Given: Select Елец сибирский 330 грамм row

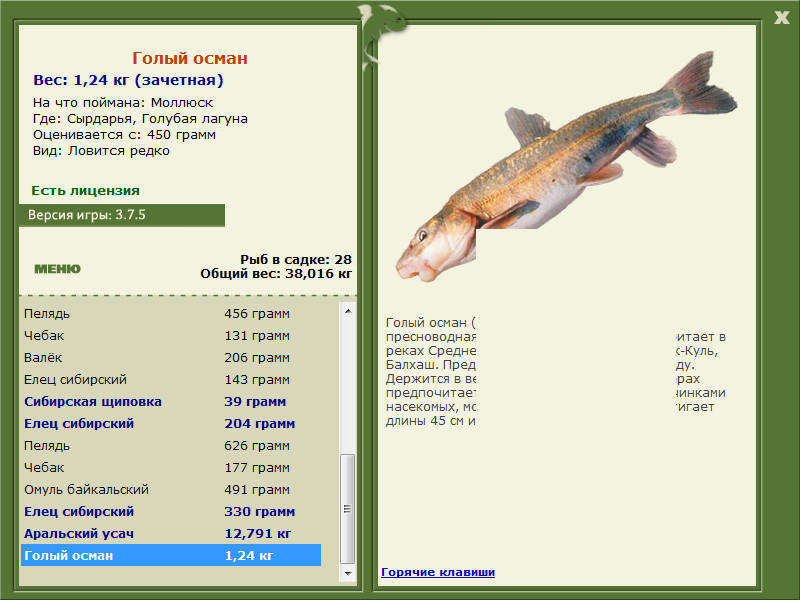Looking at the screenshot, I should [171, 511].
